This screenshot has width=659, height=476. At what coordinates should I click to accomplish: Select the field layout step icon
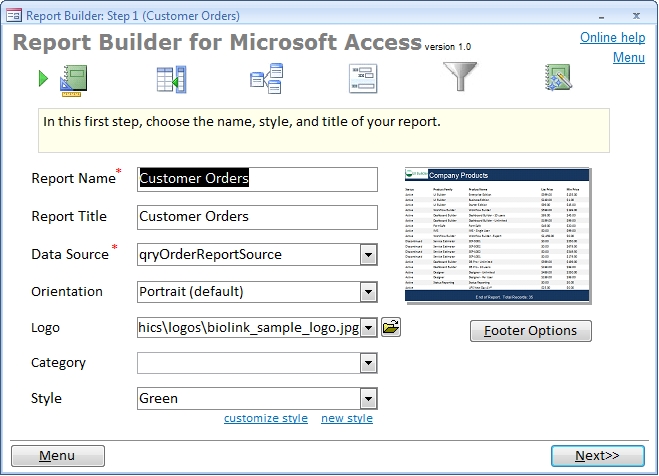click(362, 79)
